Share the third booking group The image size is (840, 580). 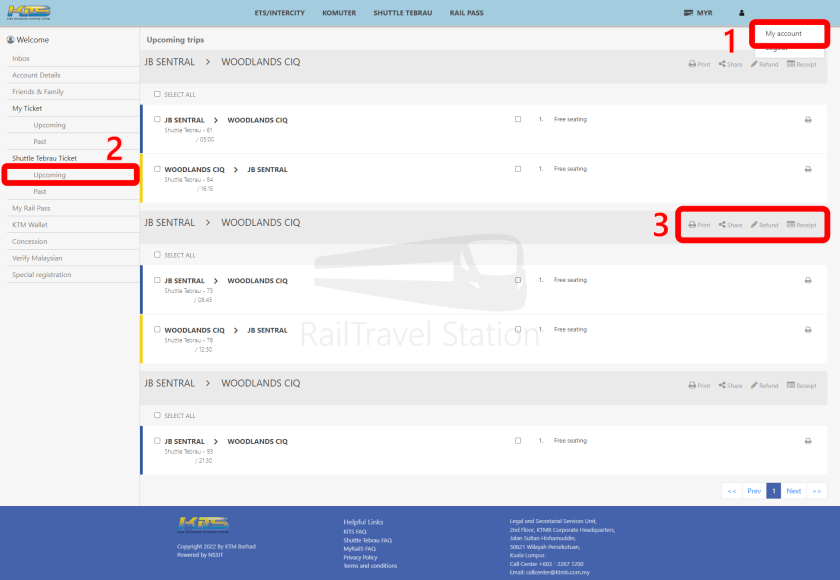pyautogui.click(x=731, y=386)
